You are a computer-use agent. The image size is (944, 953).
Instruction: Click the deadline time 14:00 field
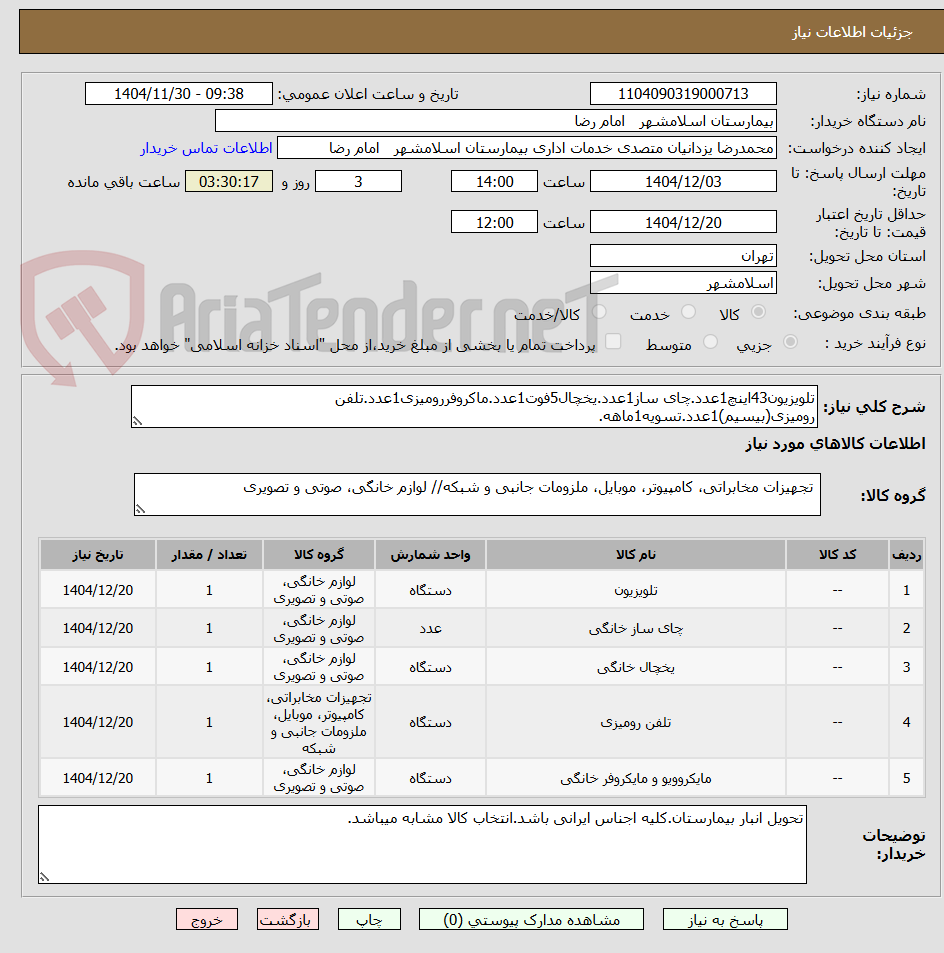coord(494,182)
